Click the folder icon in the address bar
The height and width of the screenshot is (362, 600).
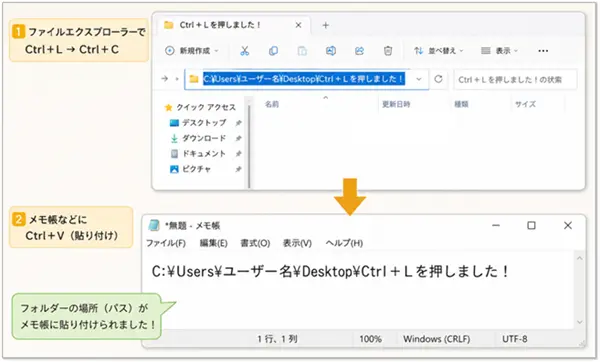pos(194,79)
